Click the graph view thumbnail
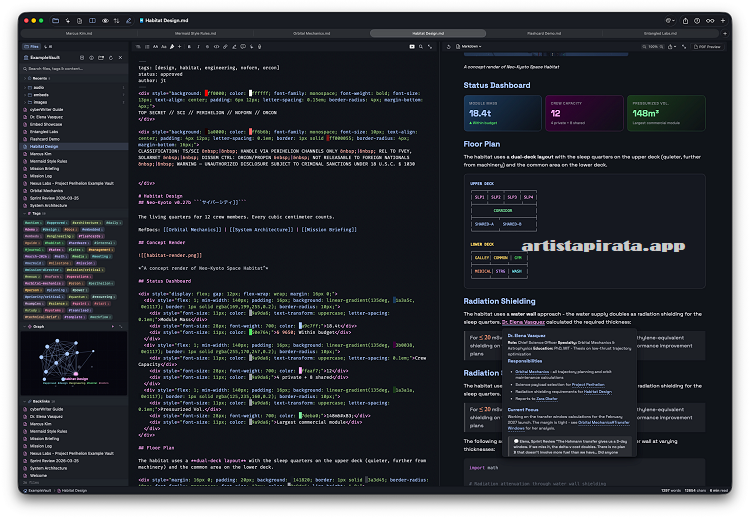The height and width of the screenshot is (518, 750). pyautogui.click(x=74, y=364)
